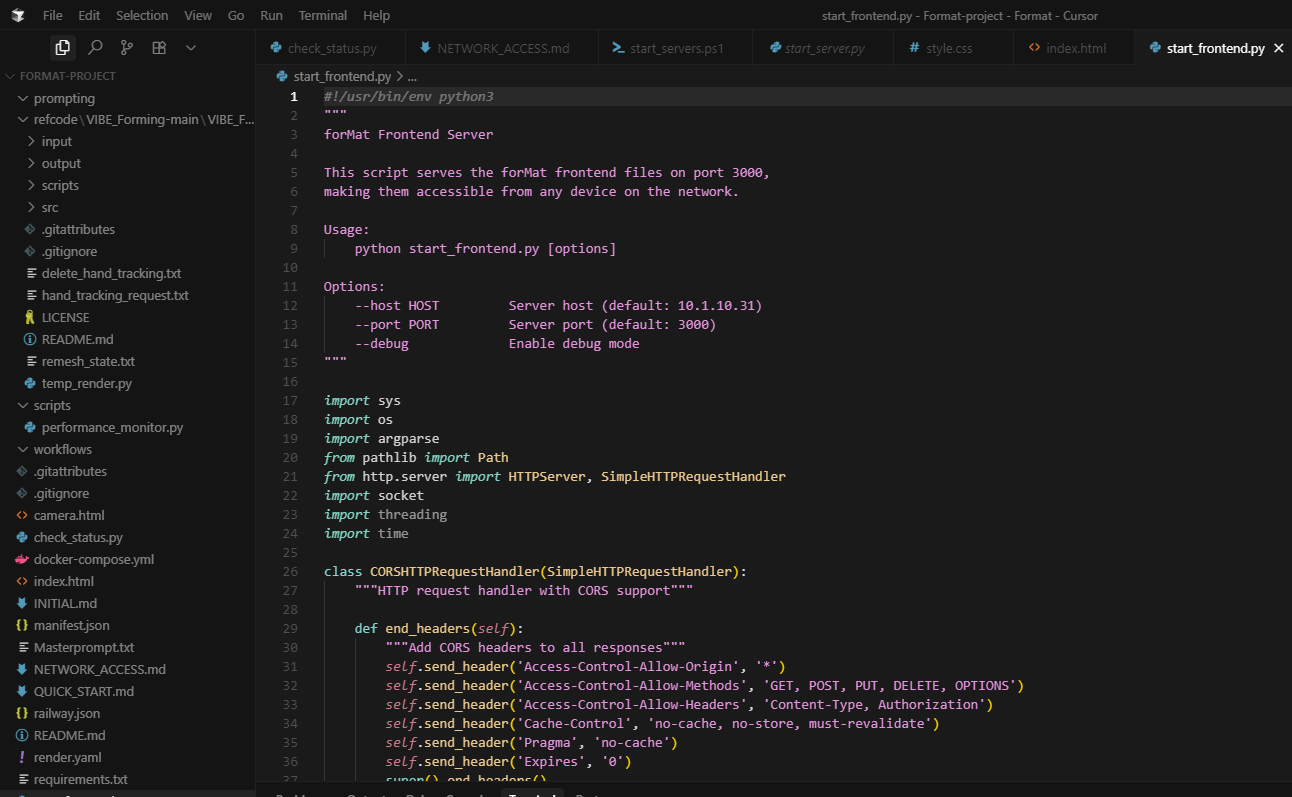Image resolution: width=1292 pixels, height=797 pixels.
Task: Open the Extensions view icon
Action: pos(159,47)
